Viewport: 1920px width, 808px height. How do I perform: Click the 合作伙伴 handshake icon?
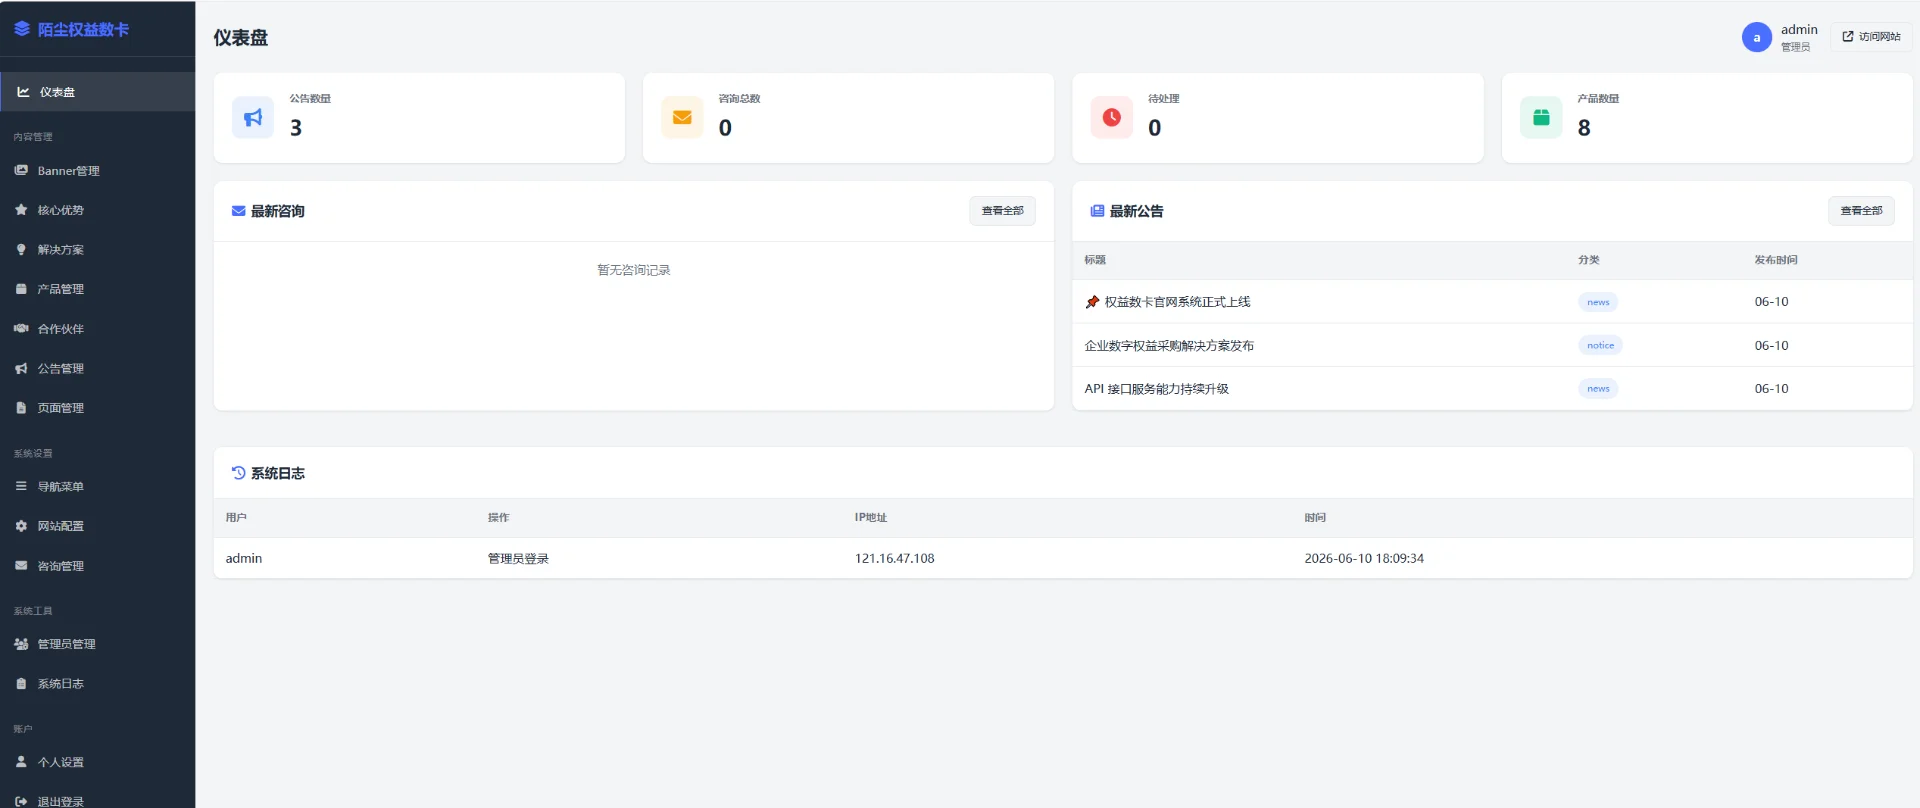(x=21, y=329)
